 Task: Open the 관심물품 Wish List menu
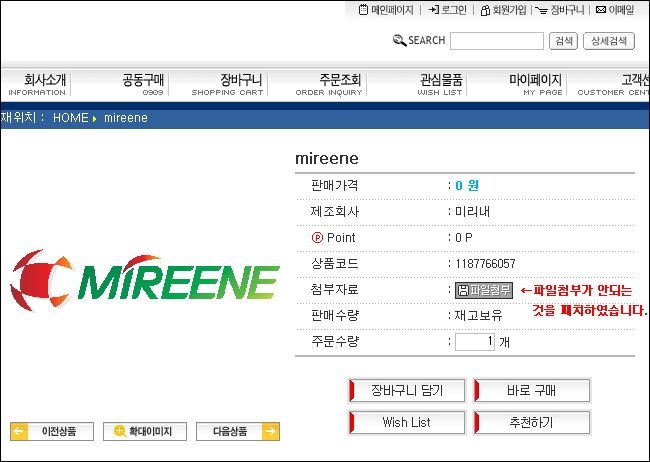click(440, 84)
